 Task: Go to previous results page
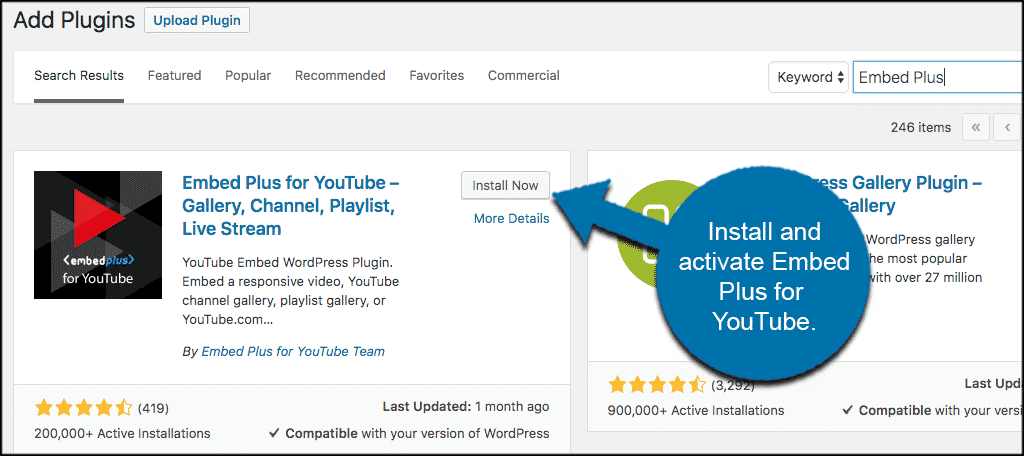1008,127
